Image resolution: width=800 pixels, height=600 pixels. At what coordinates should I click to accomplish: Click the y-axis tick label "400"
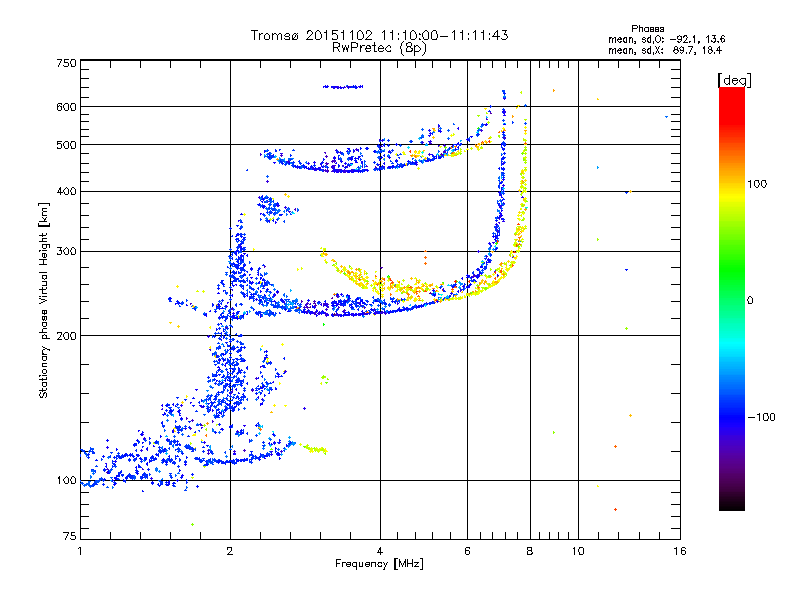click(x=66, y=191)
